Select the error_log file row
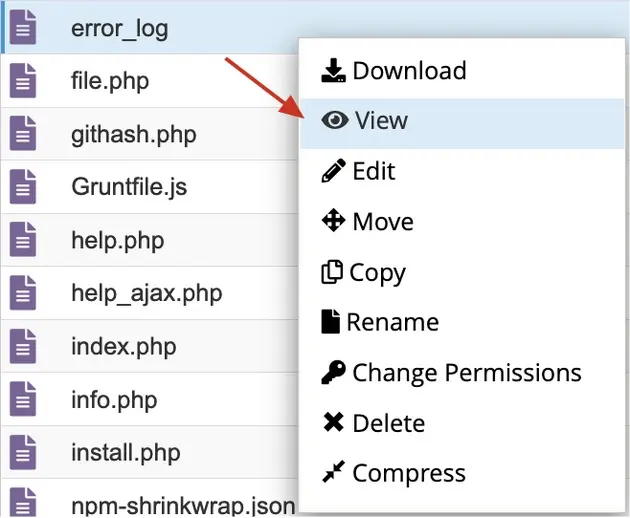This screenshot has height=518, width=630. point(119,28)
